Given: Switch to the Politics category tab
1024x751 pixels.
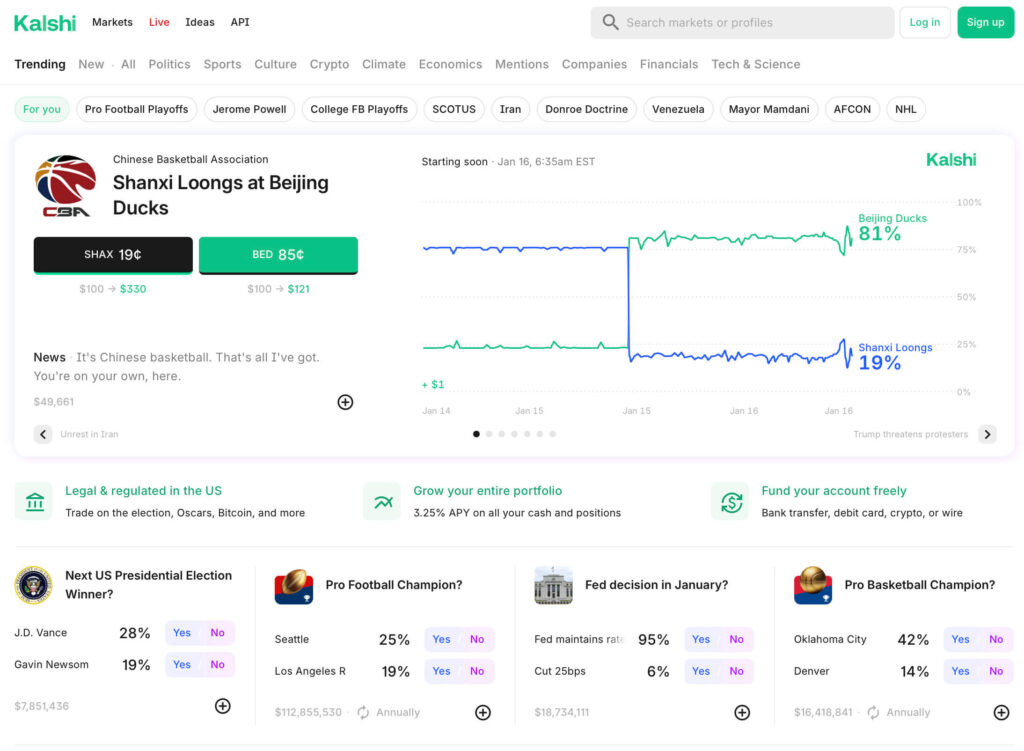Looking at the screenshot, I should (169, 64).
